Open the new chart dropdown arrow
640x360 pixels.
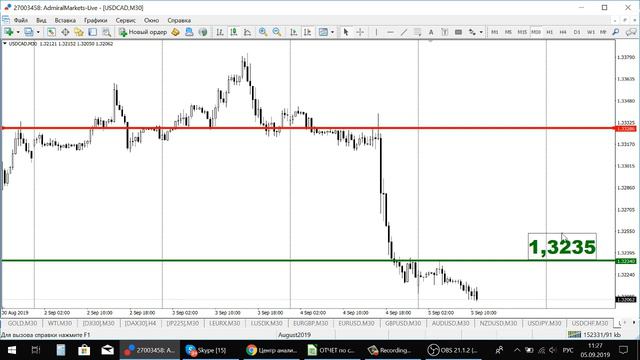(18, 32)
